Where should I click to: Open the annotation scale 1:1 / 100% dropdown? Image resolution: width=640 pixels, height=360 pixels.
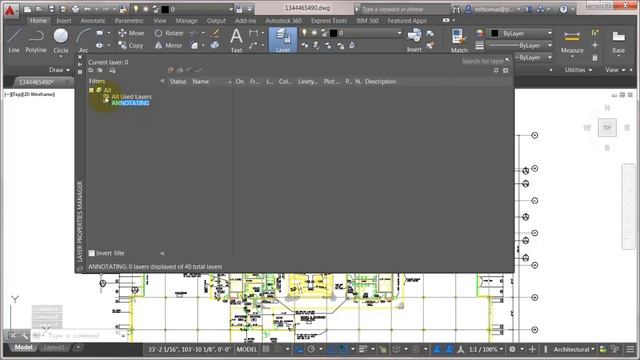coord(485,349)
